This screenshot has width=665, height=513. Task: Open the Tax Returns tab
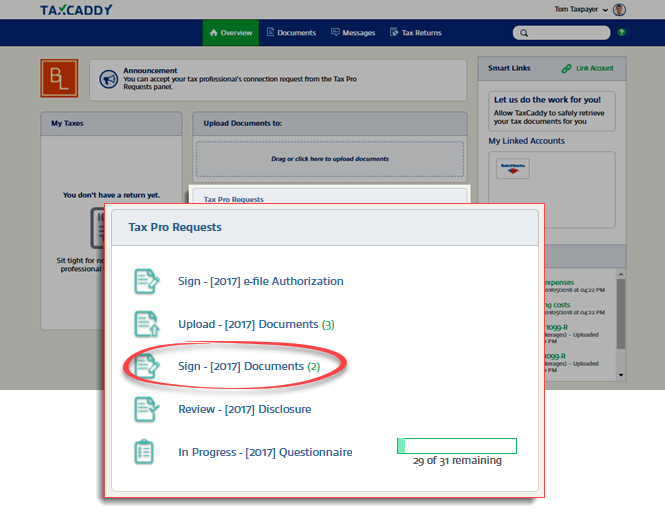[416, 33]
